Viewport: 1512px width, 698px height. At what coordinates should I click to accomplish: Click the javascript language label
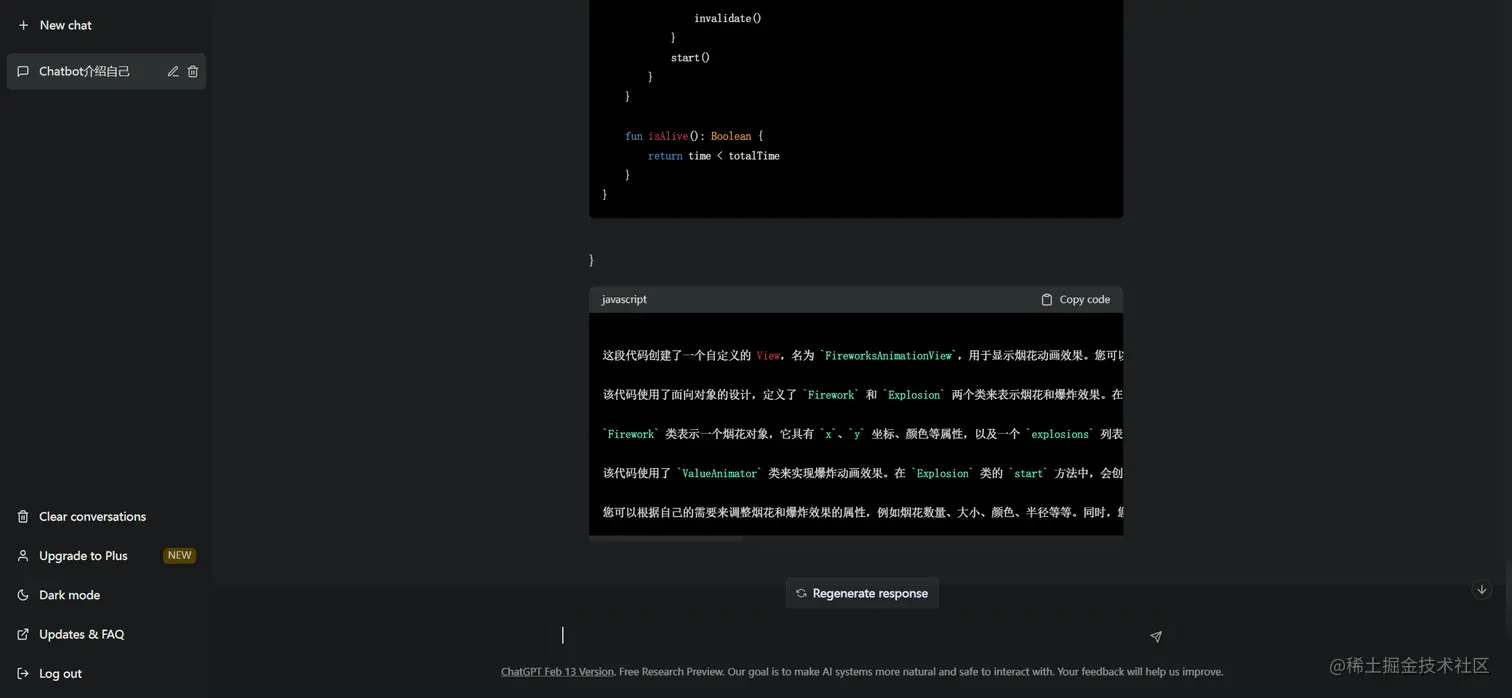pos(624,299)
